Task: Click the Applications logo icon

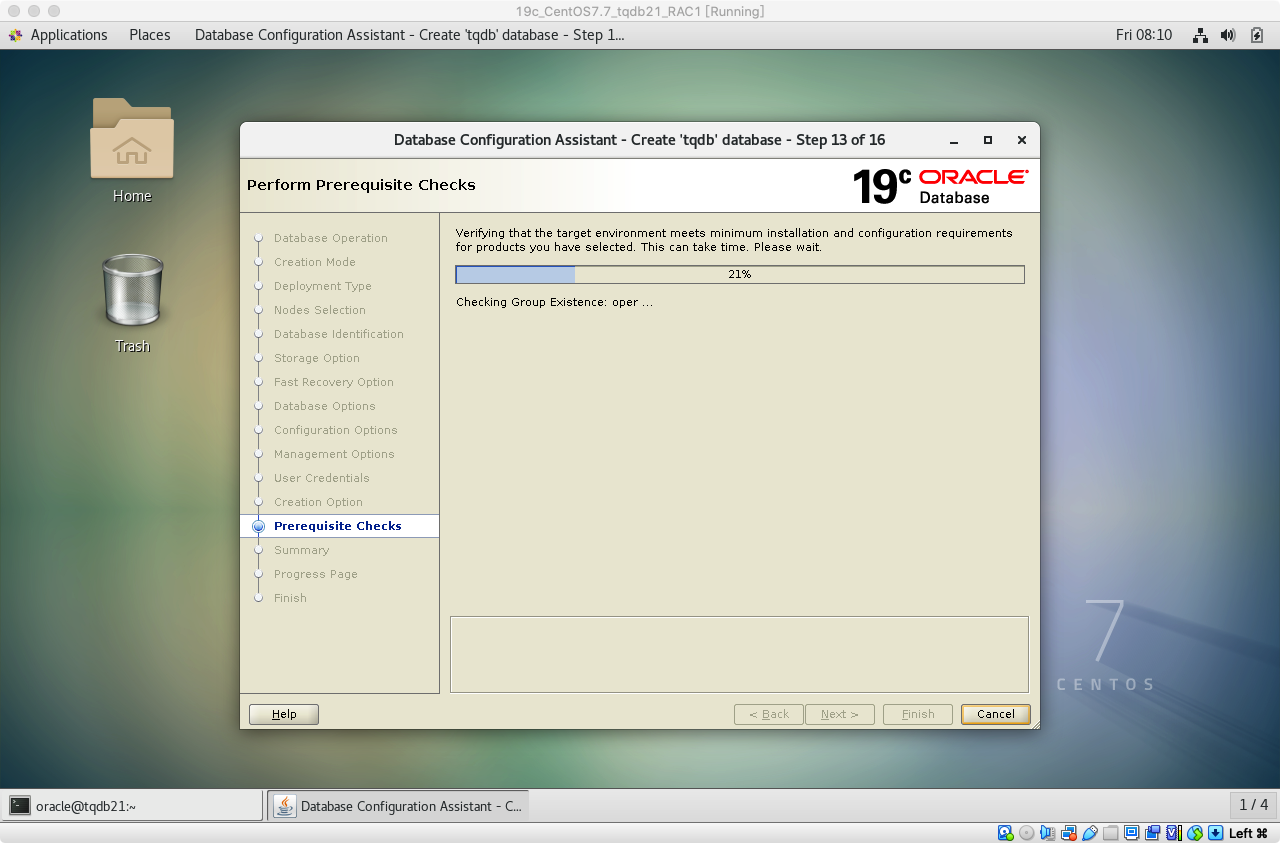Action: tap(15, 35)
